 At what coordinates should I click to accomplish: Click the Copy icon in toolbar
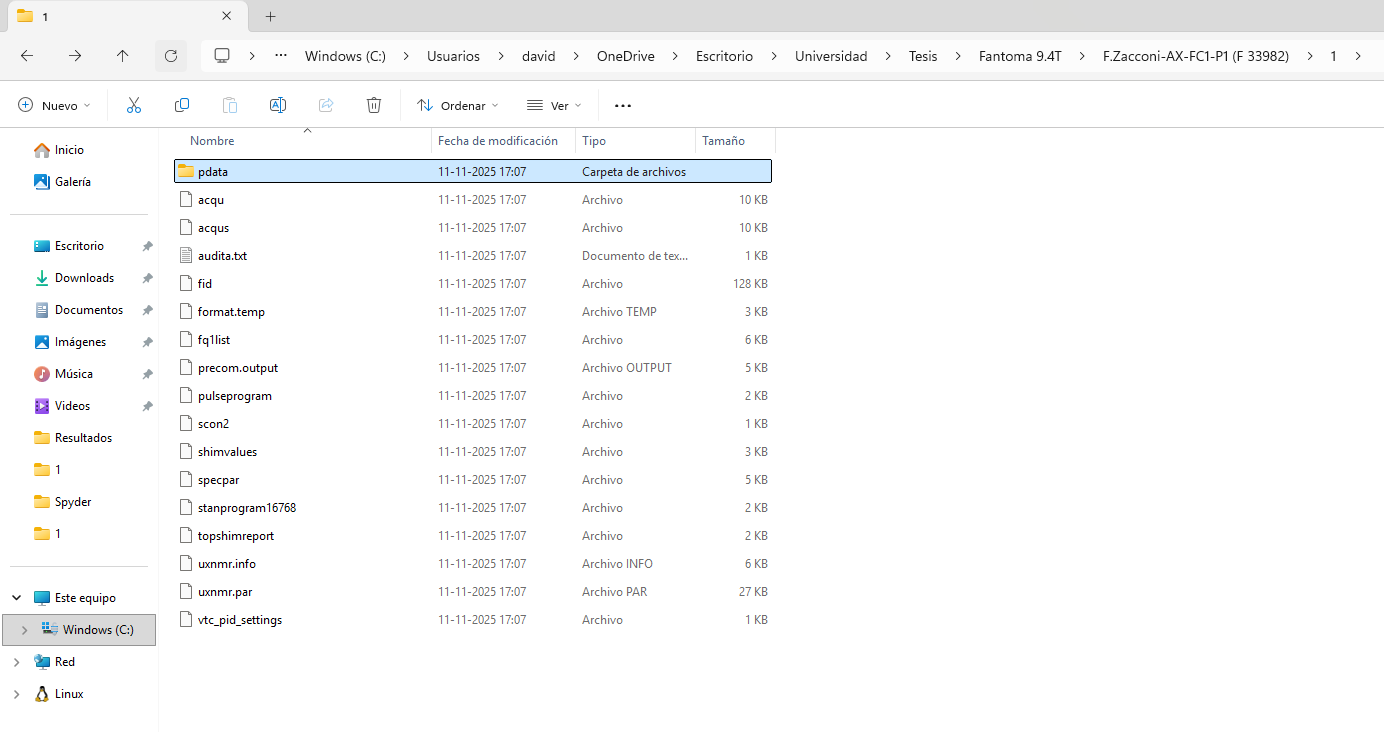[x=182, y=105]
